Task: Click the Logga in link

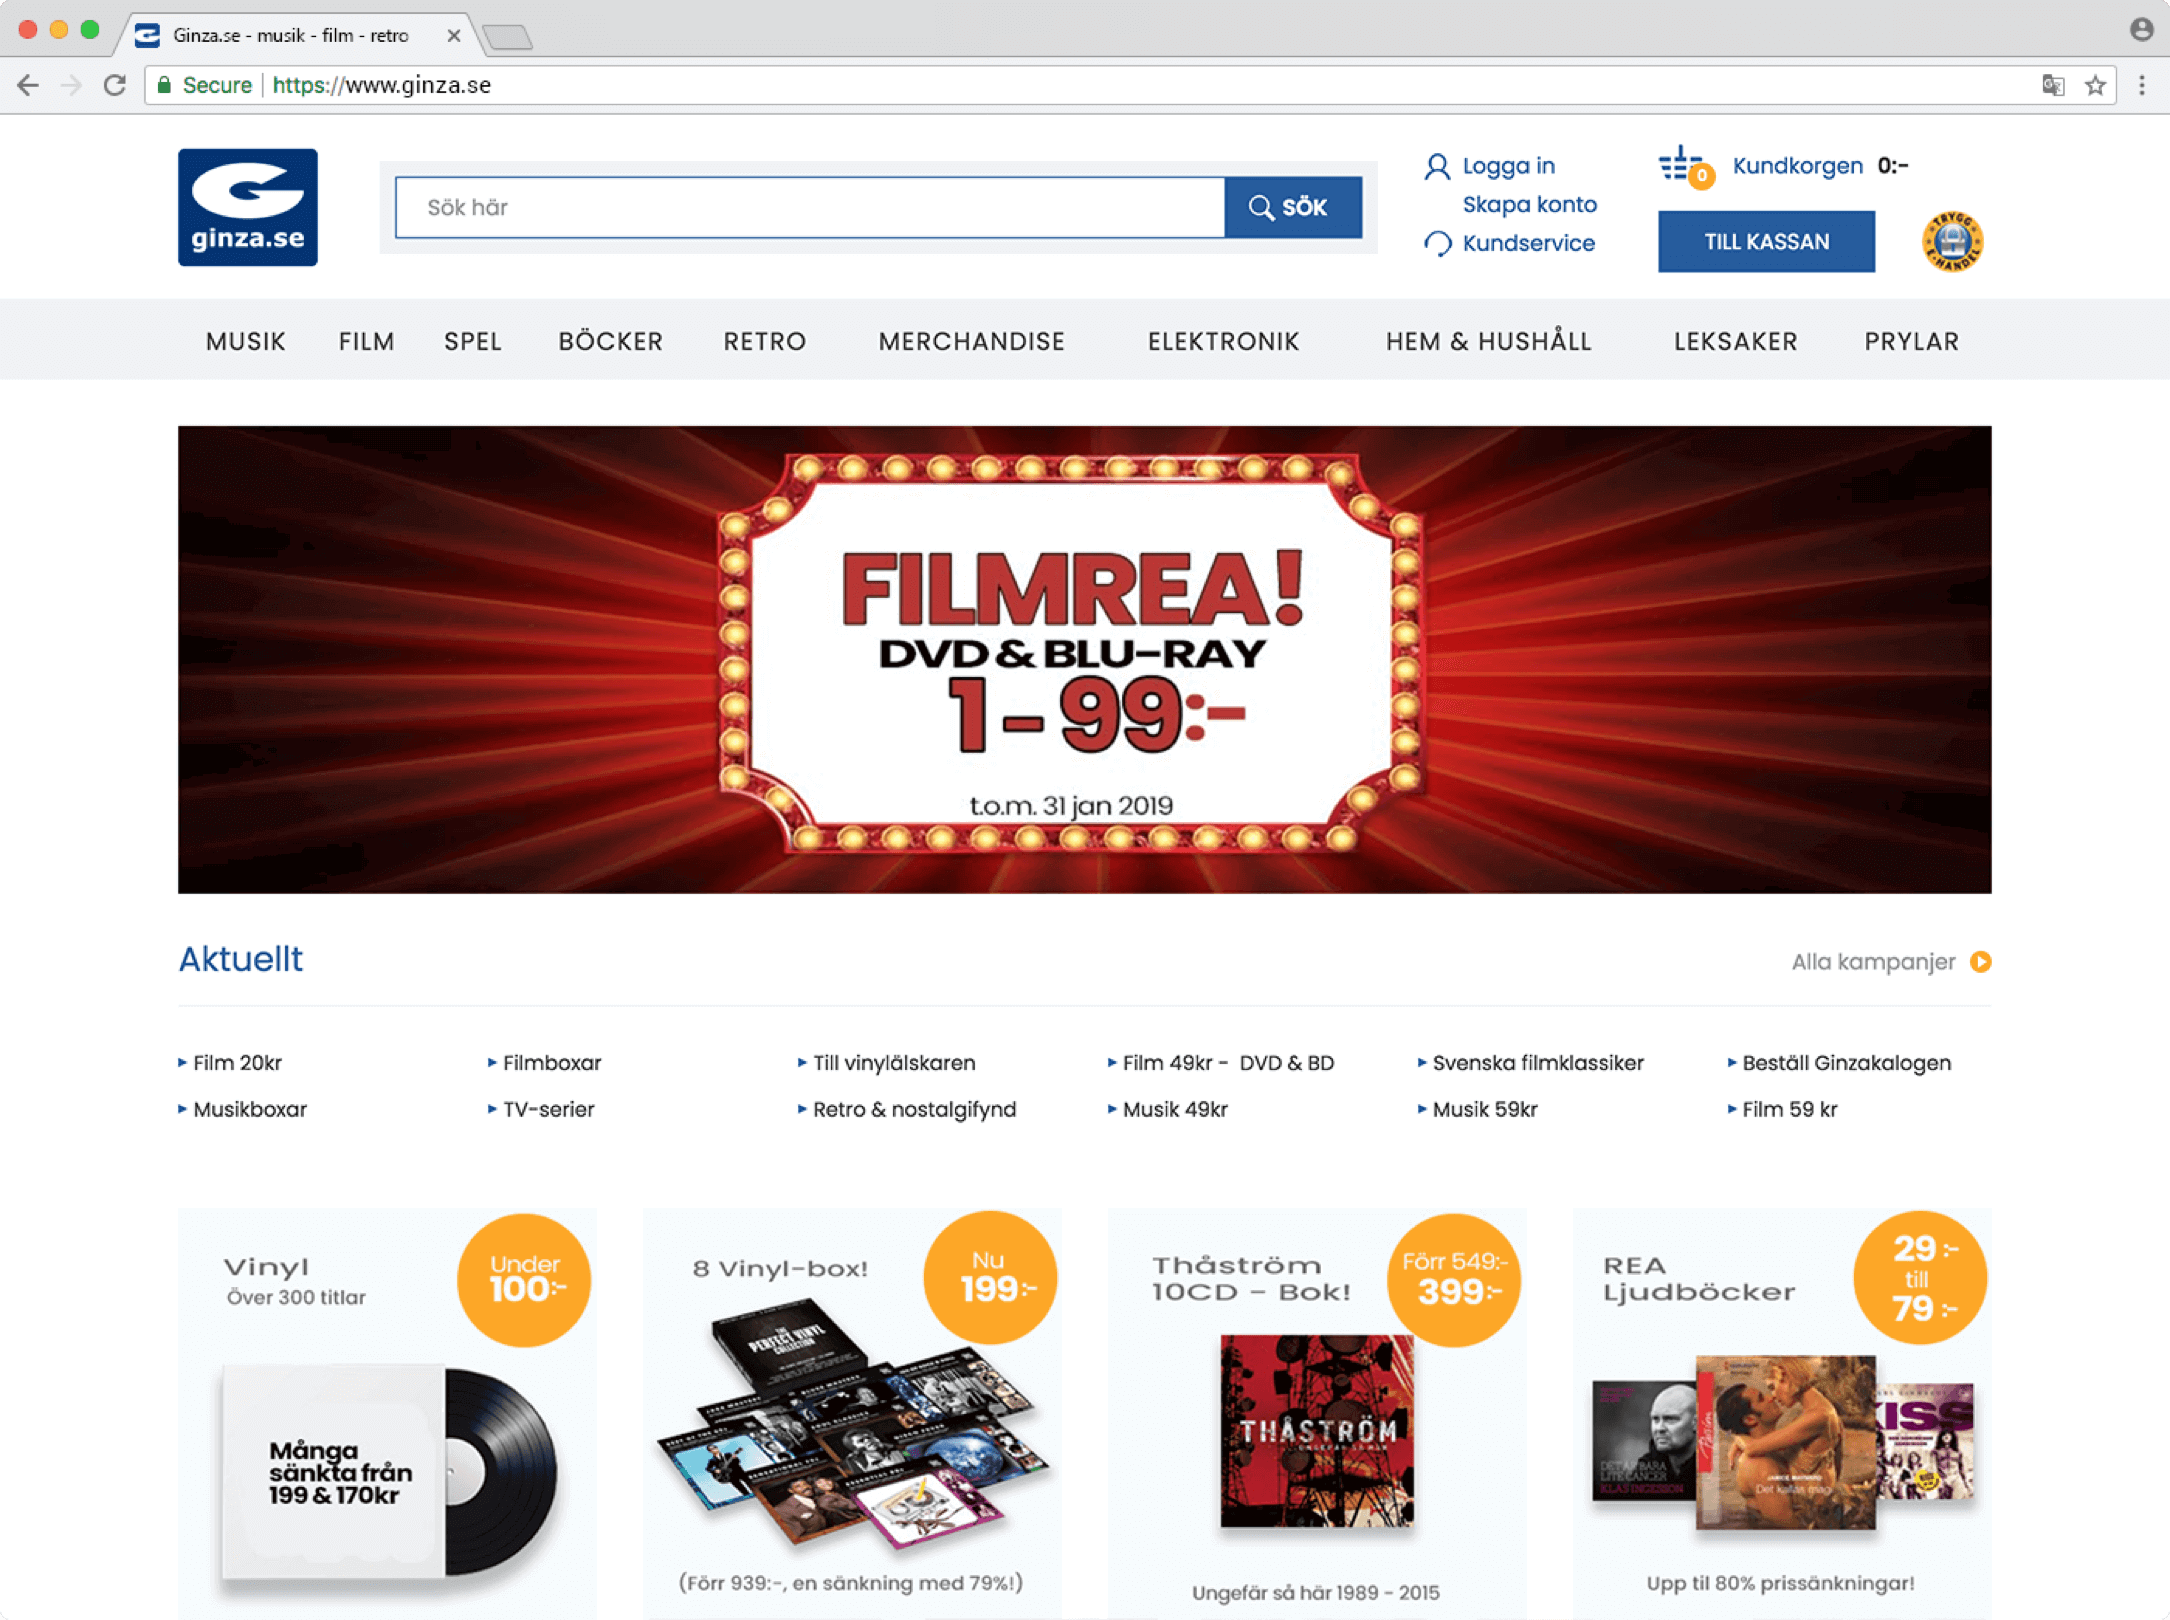Action: 1508,166
